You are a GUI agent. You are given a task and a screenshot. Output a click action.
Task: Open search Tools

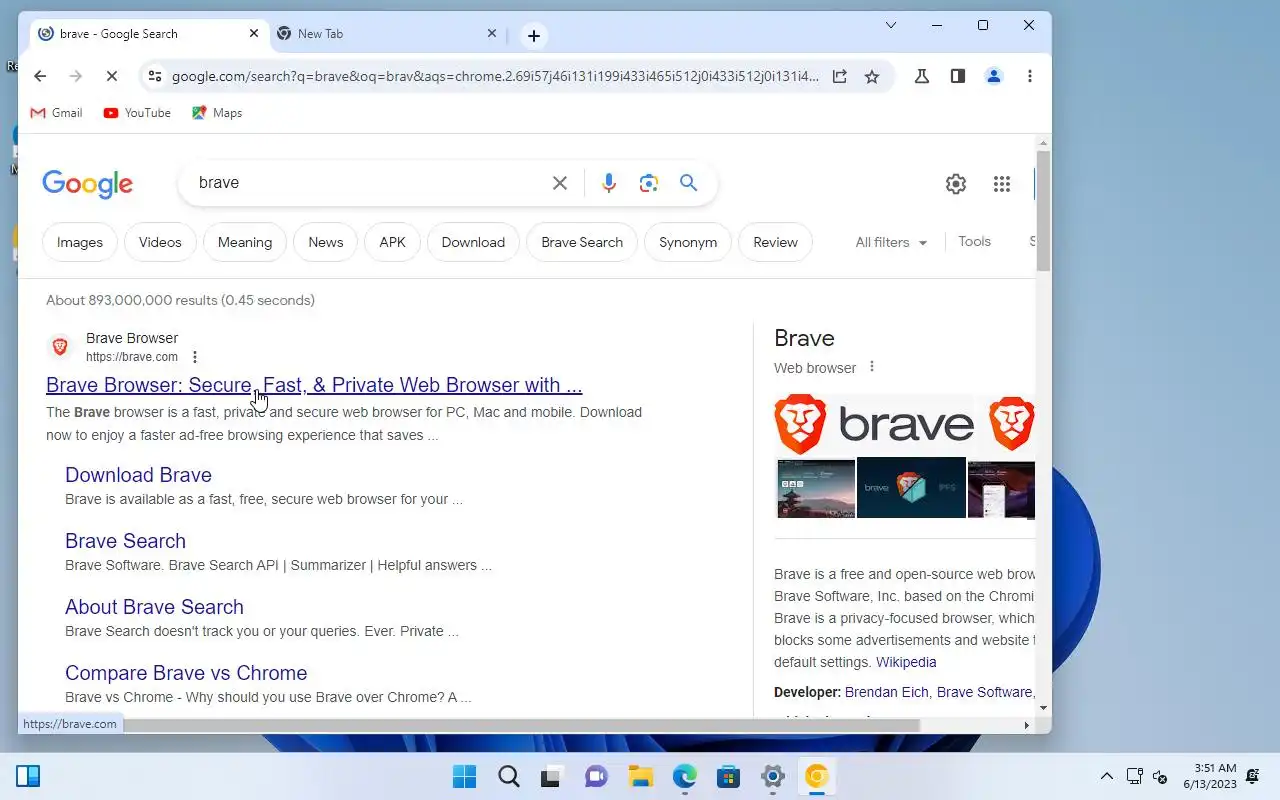click(974, 241)
